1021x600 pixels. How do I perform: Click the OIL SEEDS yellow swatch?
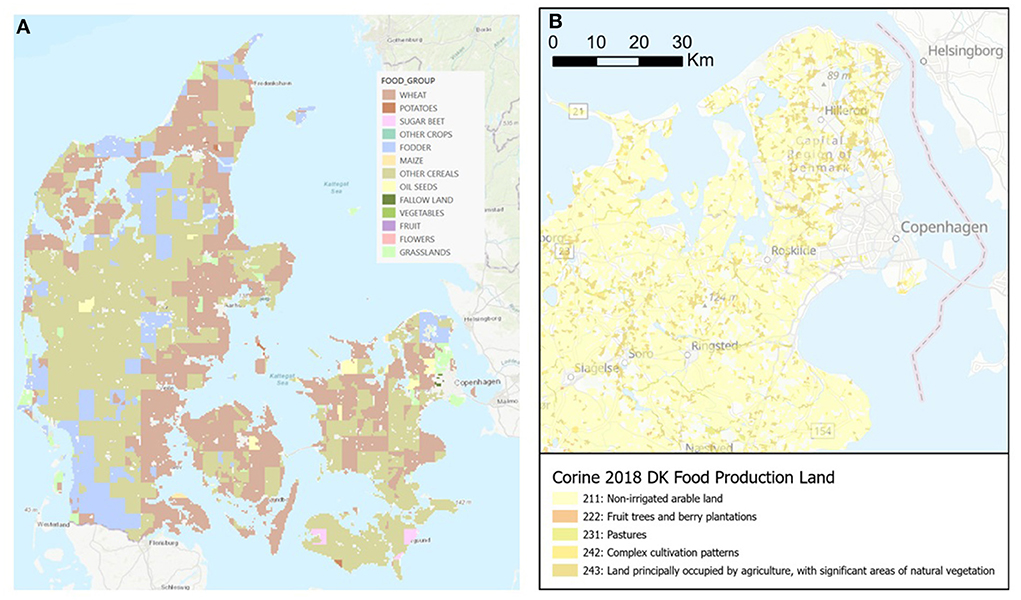387,186
